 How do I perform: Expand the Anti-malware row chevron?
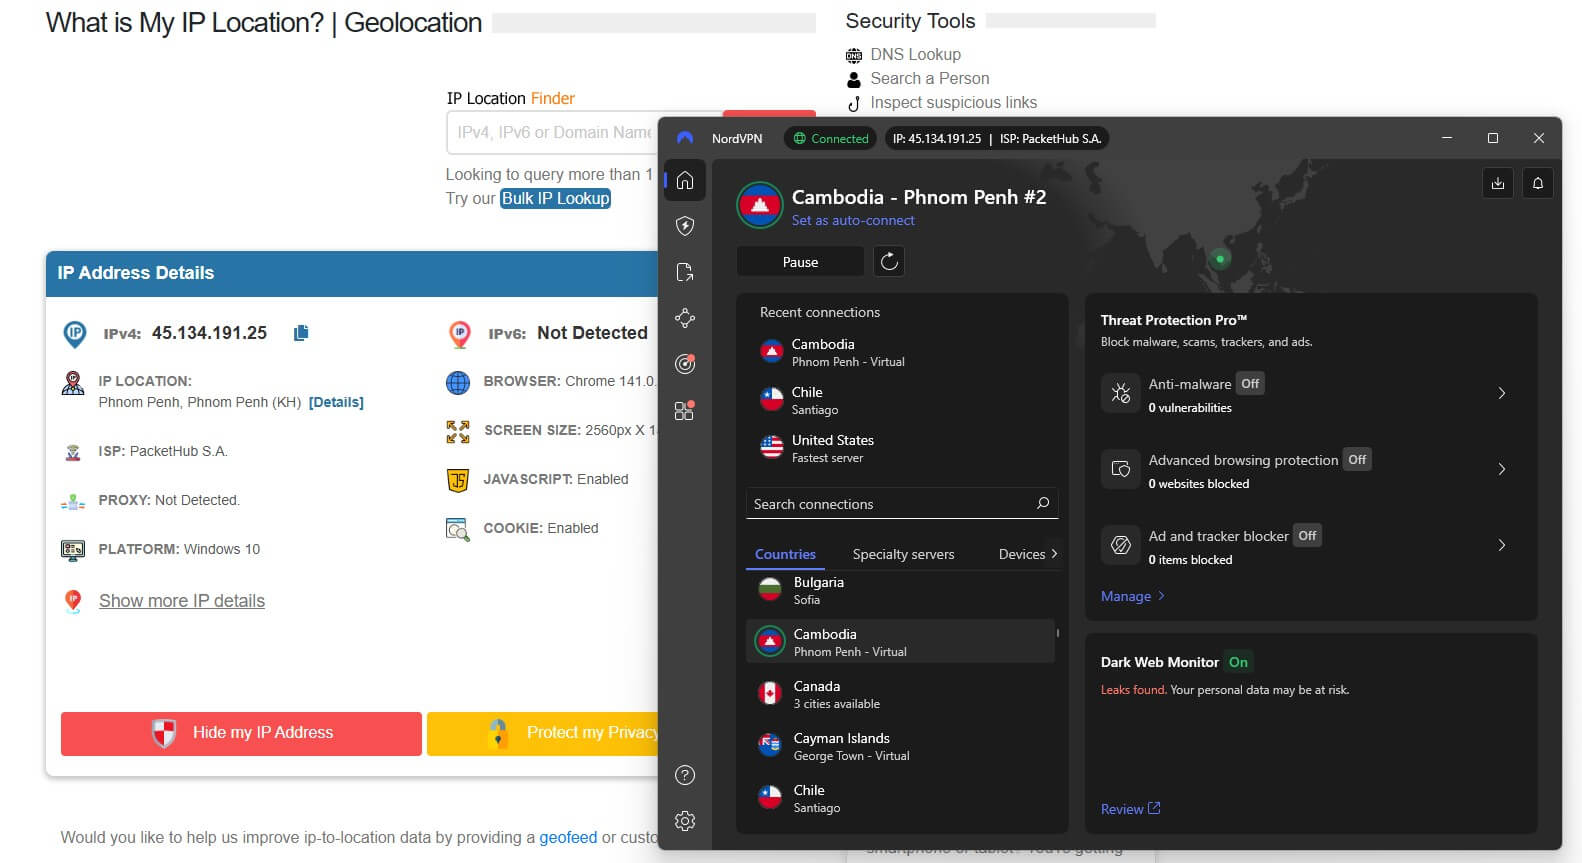(1502, 393)
